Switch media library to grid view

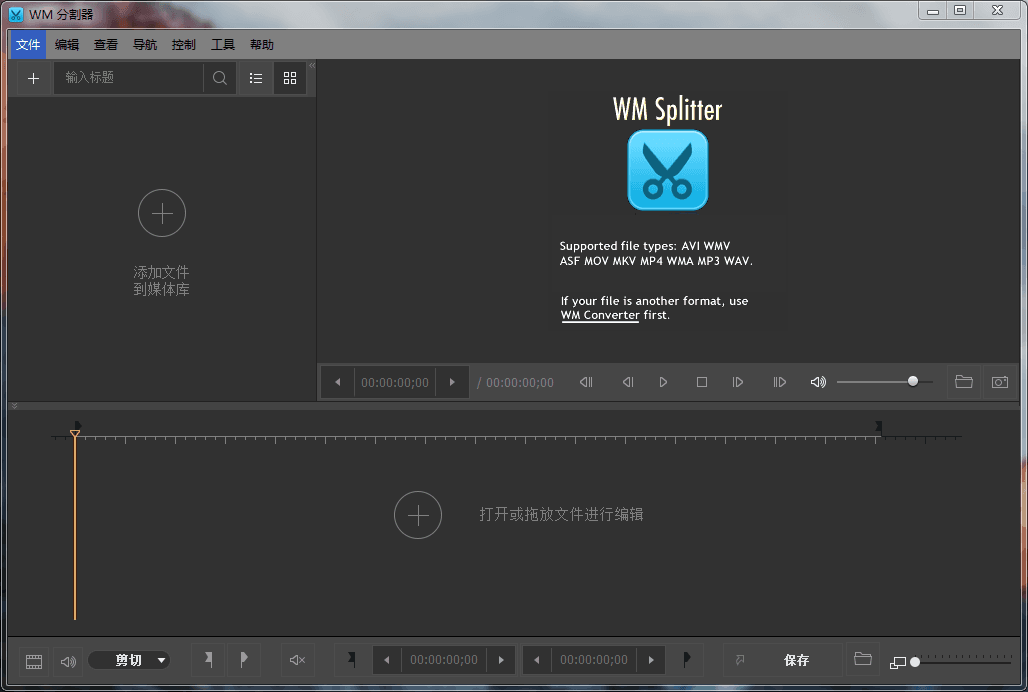(290, 78)
